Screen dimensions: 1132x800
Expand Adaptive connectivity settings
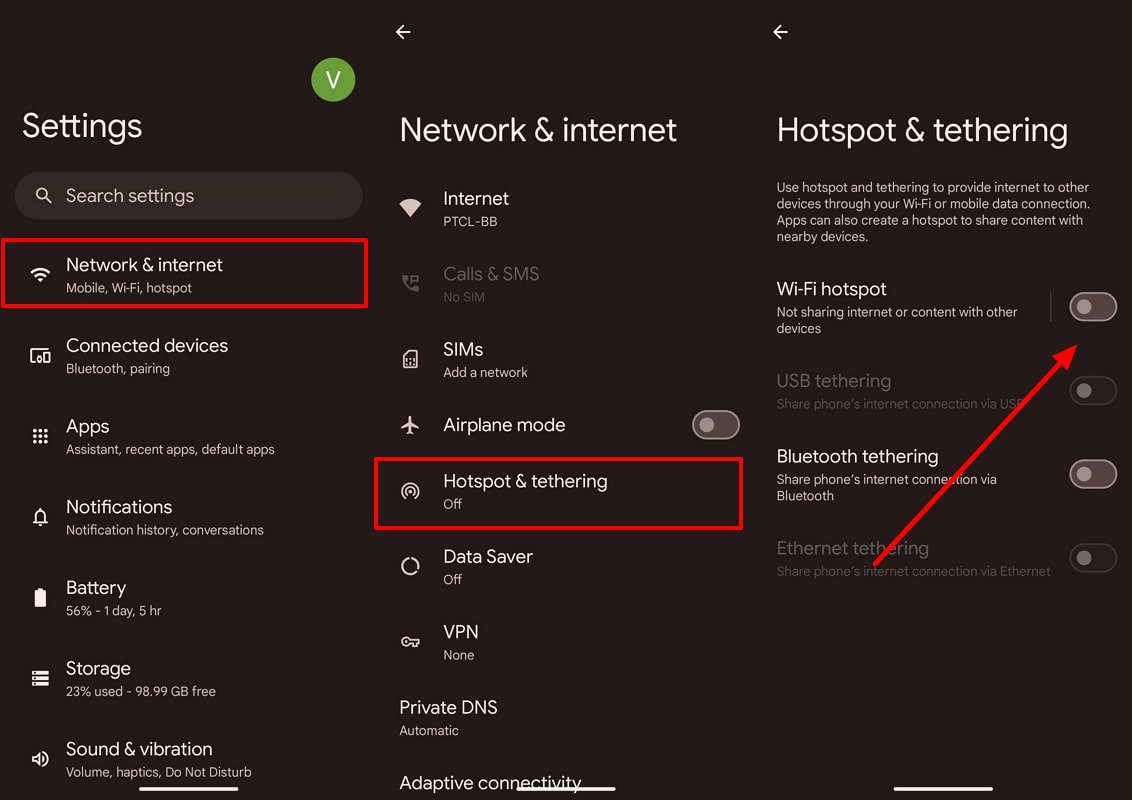[x=490, y=783]
